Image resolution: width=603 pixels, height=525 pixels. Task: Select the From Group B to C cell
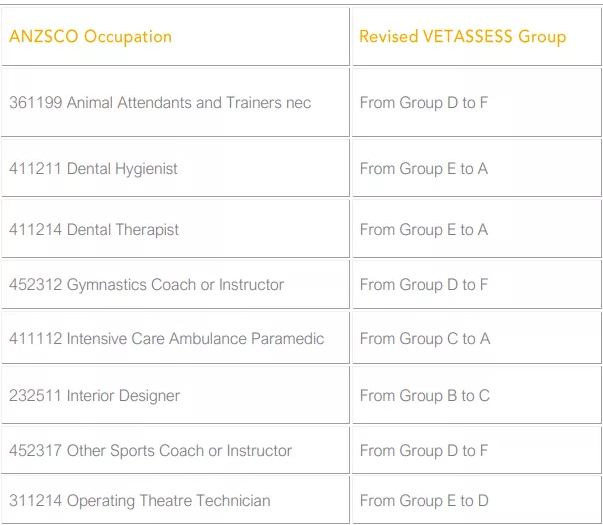point(425,396)
